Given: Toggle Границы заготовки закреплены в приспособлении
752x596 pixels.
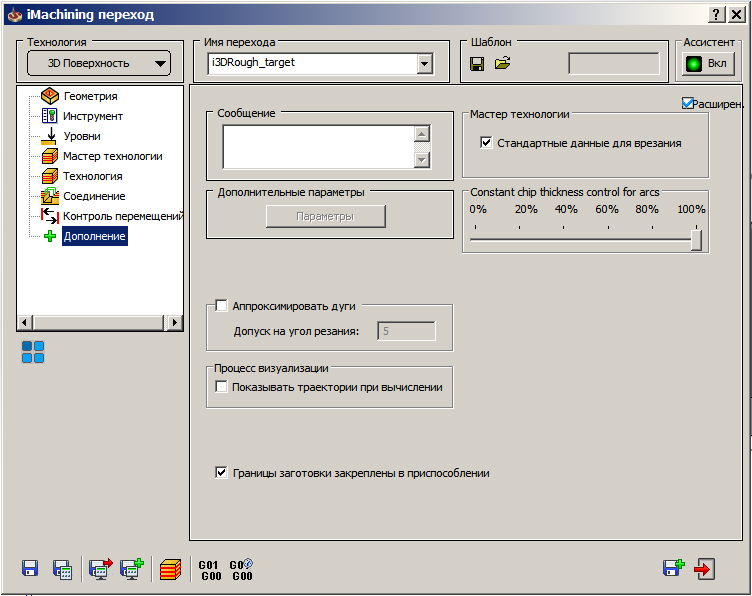Looking at the screenshot, I should (x=221, y=473).
